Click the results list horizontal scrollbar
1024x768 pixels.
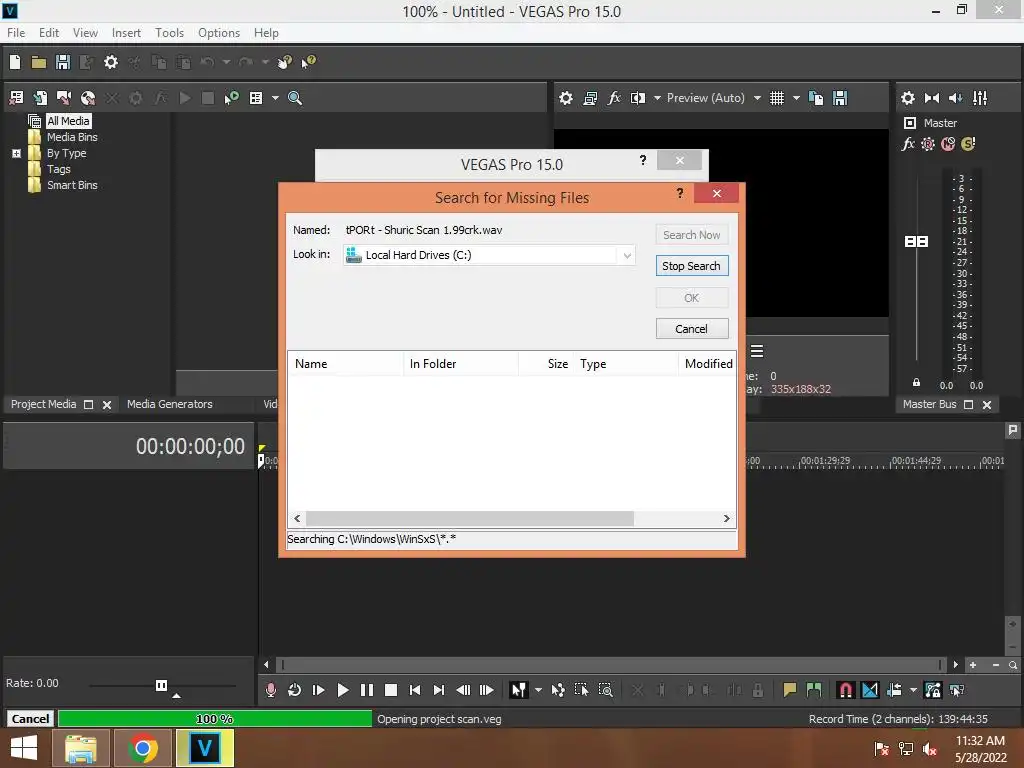pos(470,519)
